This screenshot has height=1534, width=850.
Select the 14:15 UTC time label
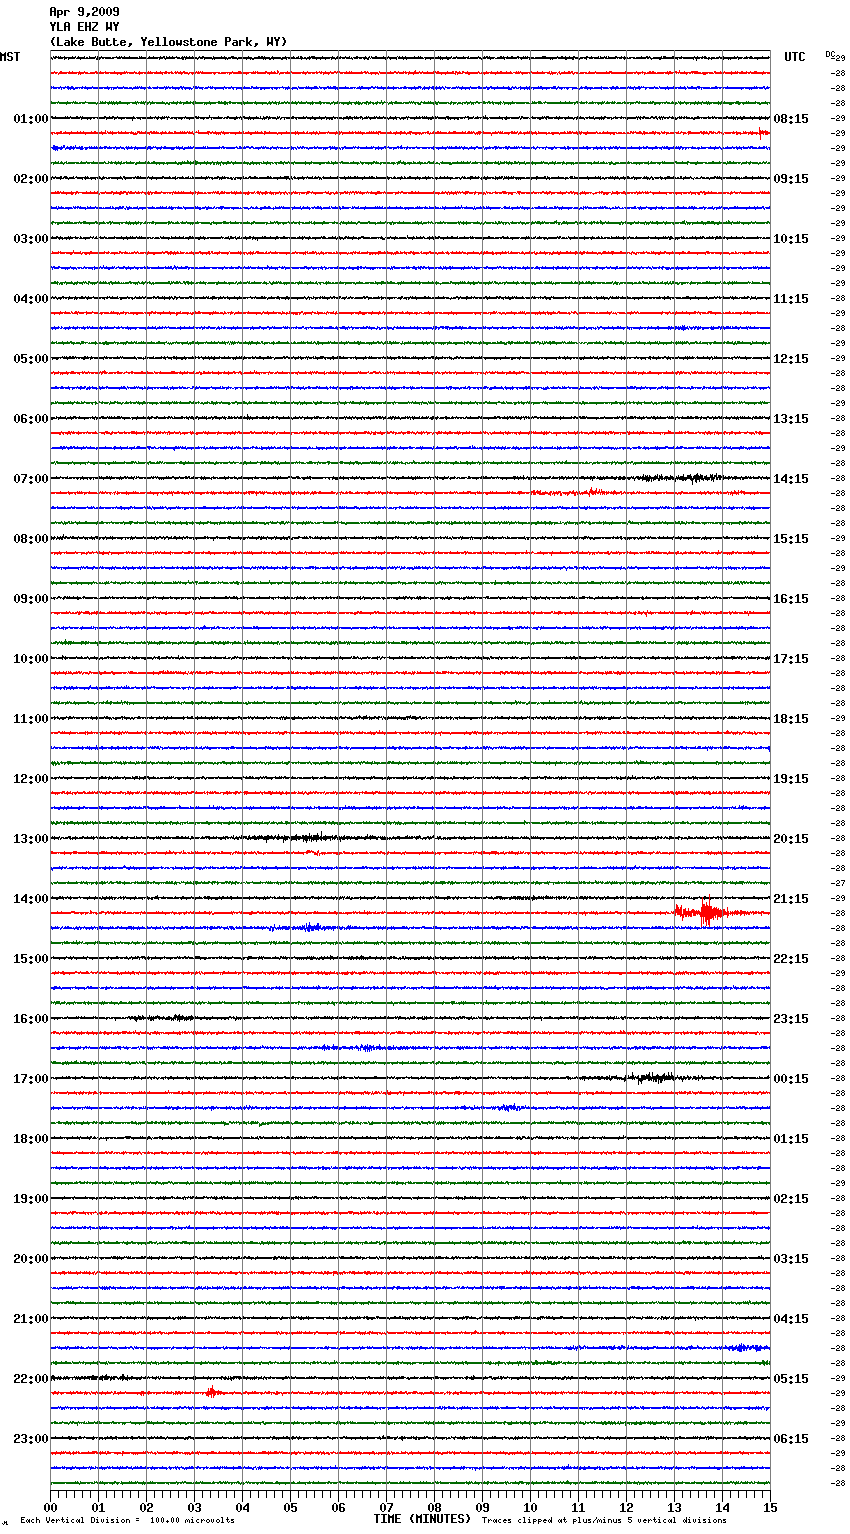click(791, 479)
